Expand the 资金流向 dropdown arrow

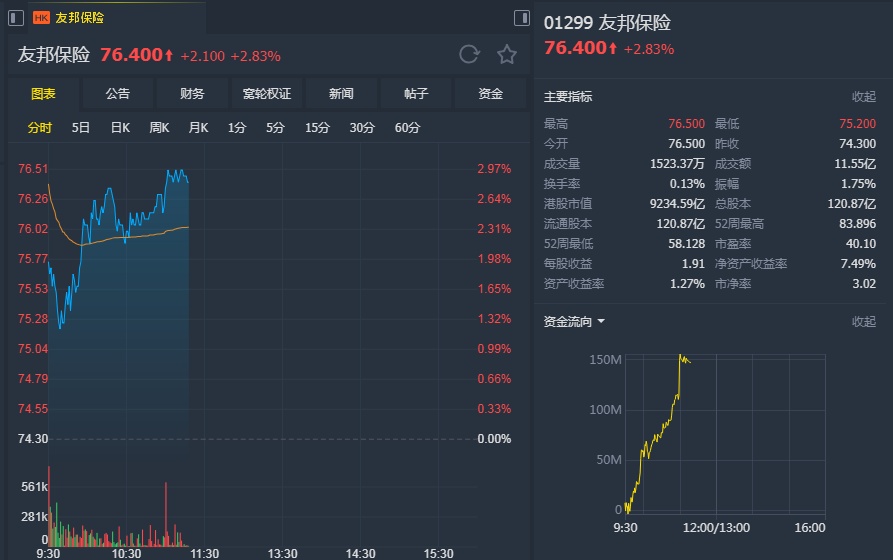coord(601,322)
